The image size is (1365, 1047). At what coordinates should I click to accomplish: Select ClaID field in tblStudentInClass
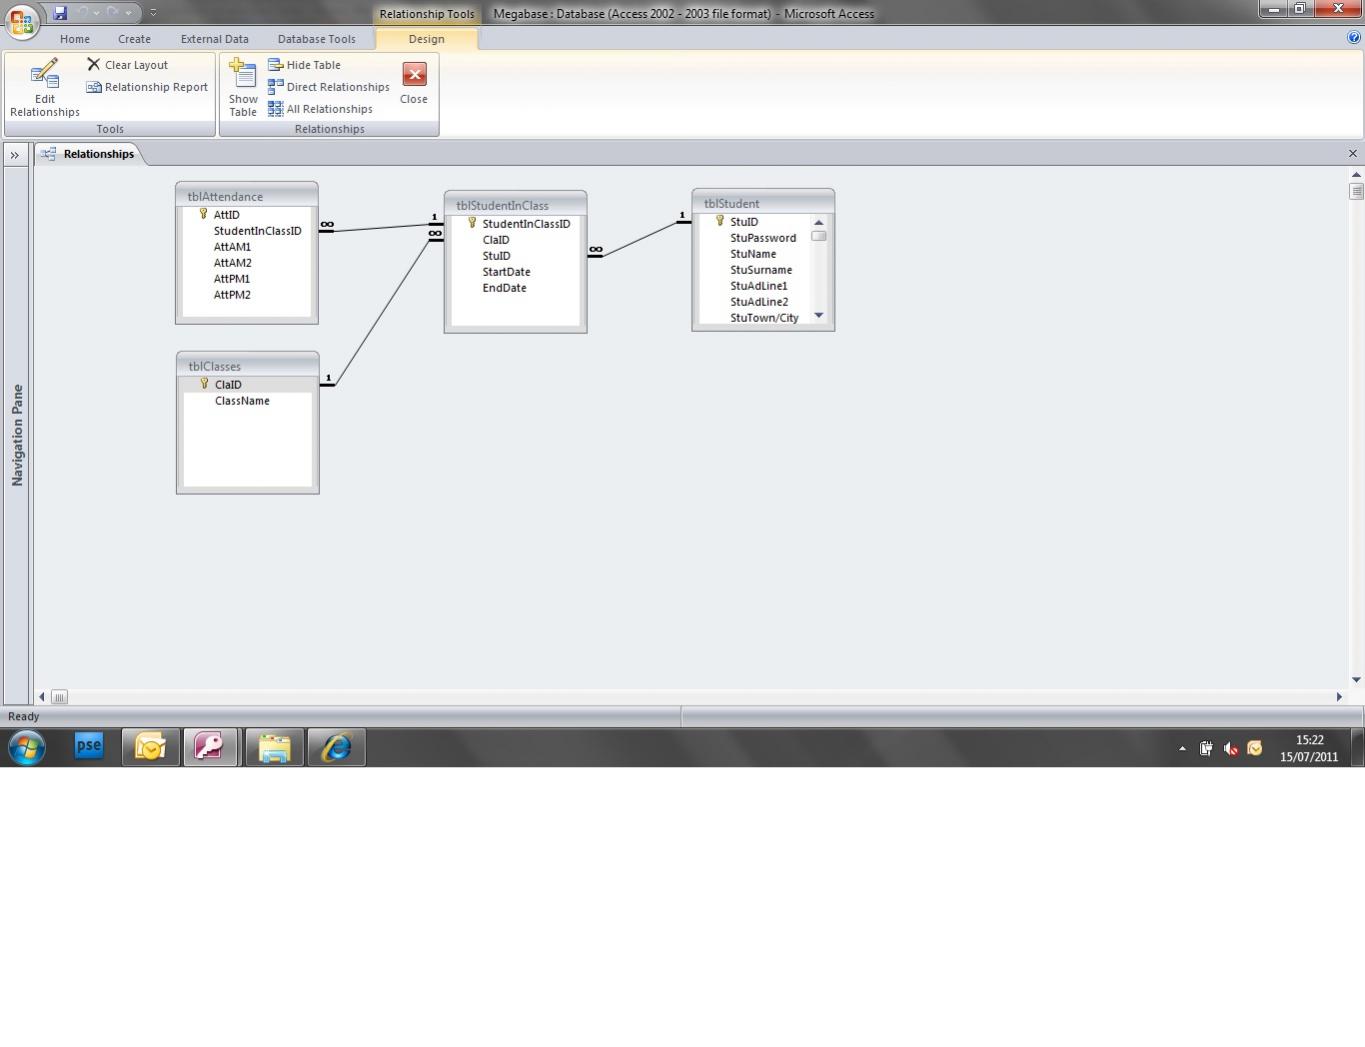(x=496, y=240)
